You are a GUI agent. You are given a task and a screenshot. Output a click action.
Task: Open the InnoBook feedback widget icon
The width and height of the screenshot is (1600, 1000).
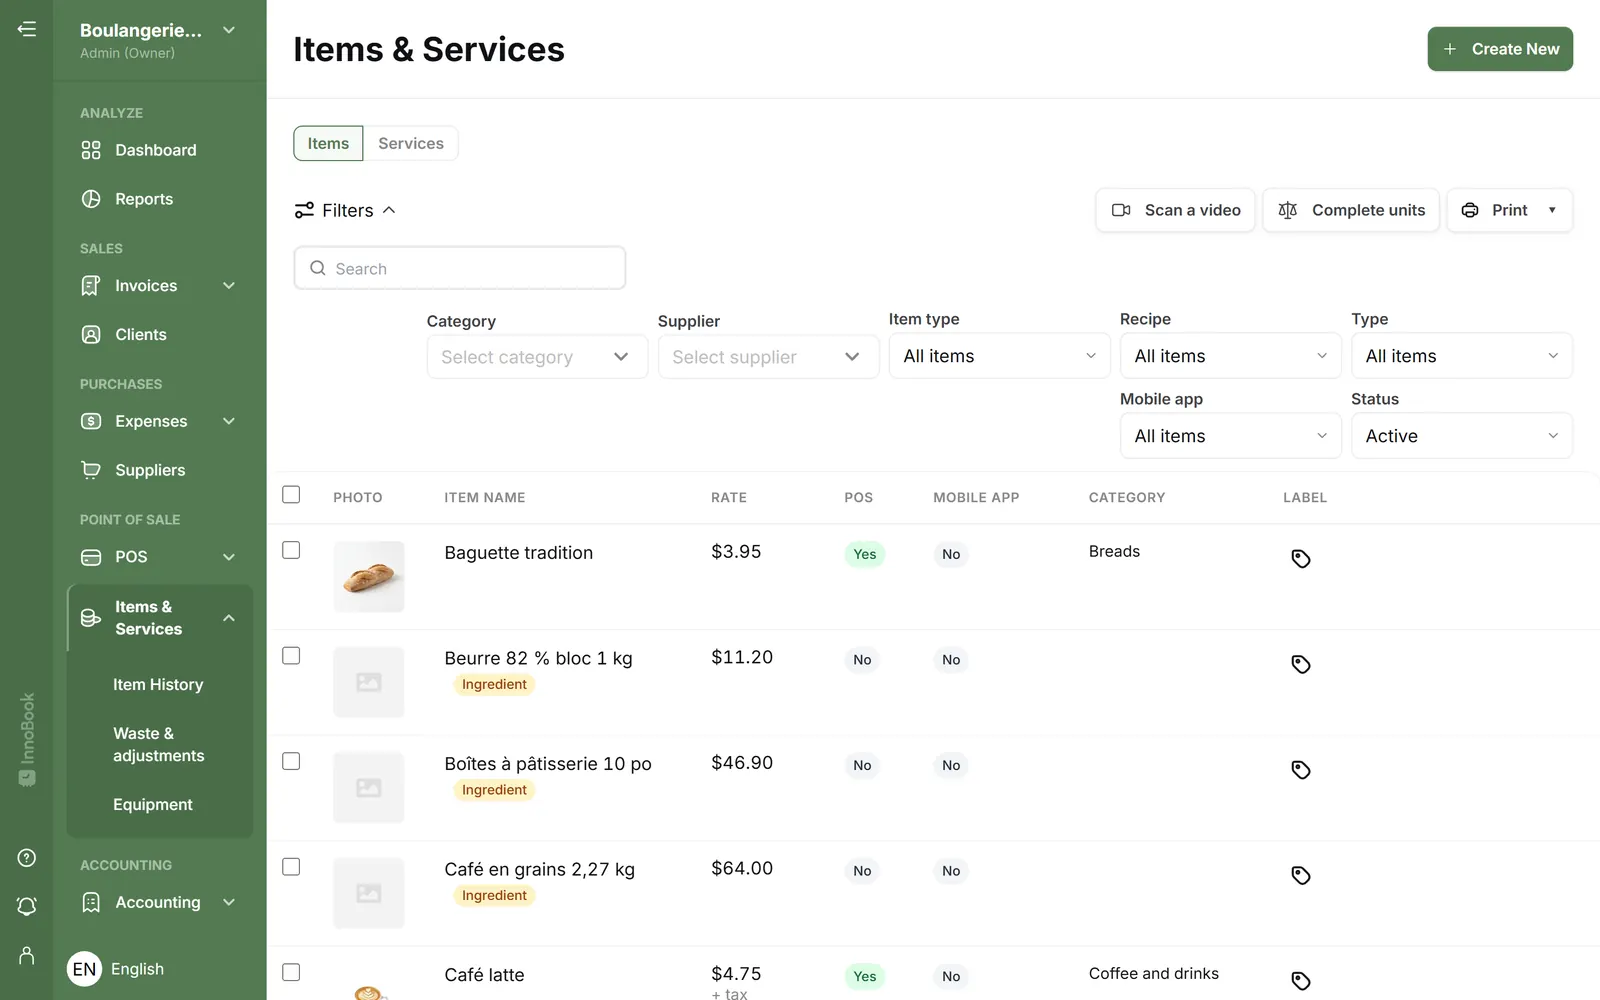[x=27, y=778]
